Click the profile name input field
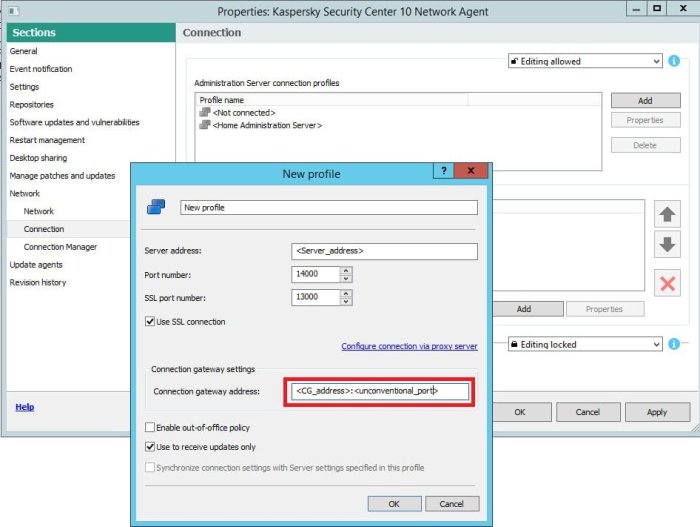Viewport: 700px width, 527px height. coord(329,207)
